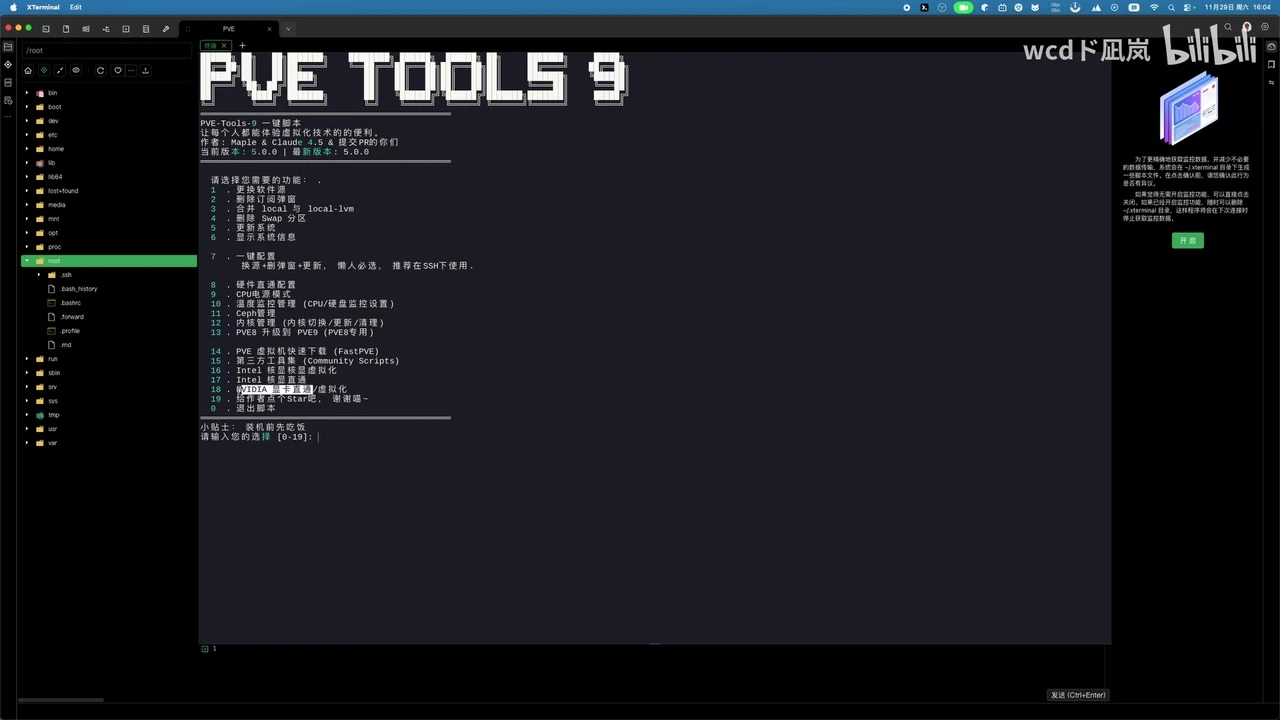1280x720 pixels.
Task: Click the server monitor toolbar icon
Action: tap(86, 29)
